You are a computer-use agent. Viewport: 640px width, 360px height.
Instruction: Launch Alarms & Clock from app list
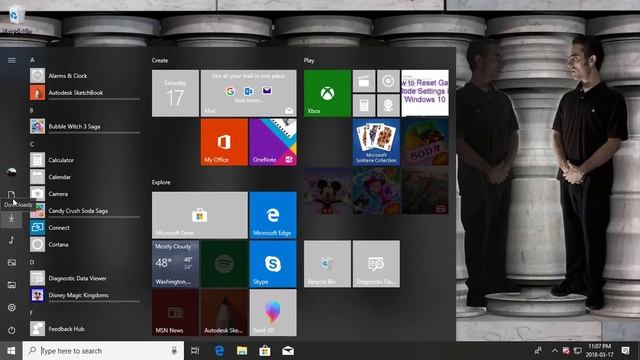85,76
